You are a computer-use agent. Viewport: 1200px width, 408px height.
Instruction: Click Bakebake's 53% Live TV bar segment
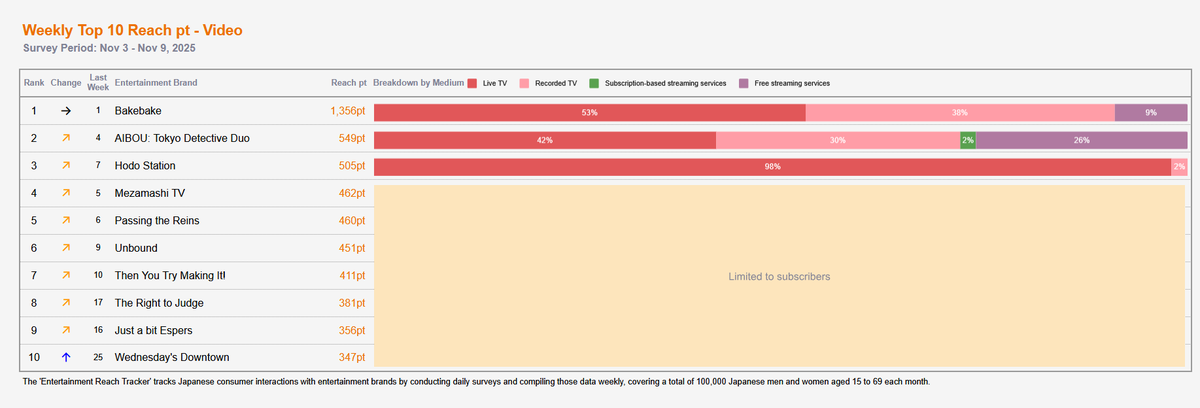pyautogui.click(x=589, y=112)
